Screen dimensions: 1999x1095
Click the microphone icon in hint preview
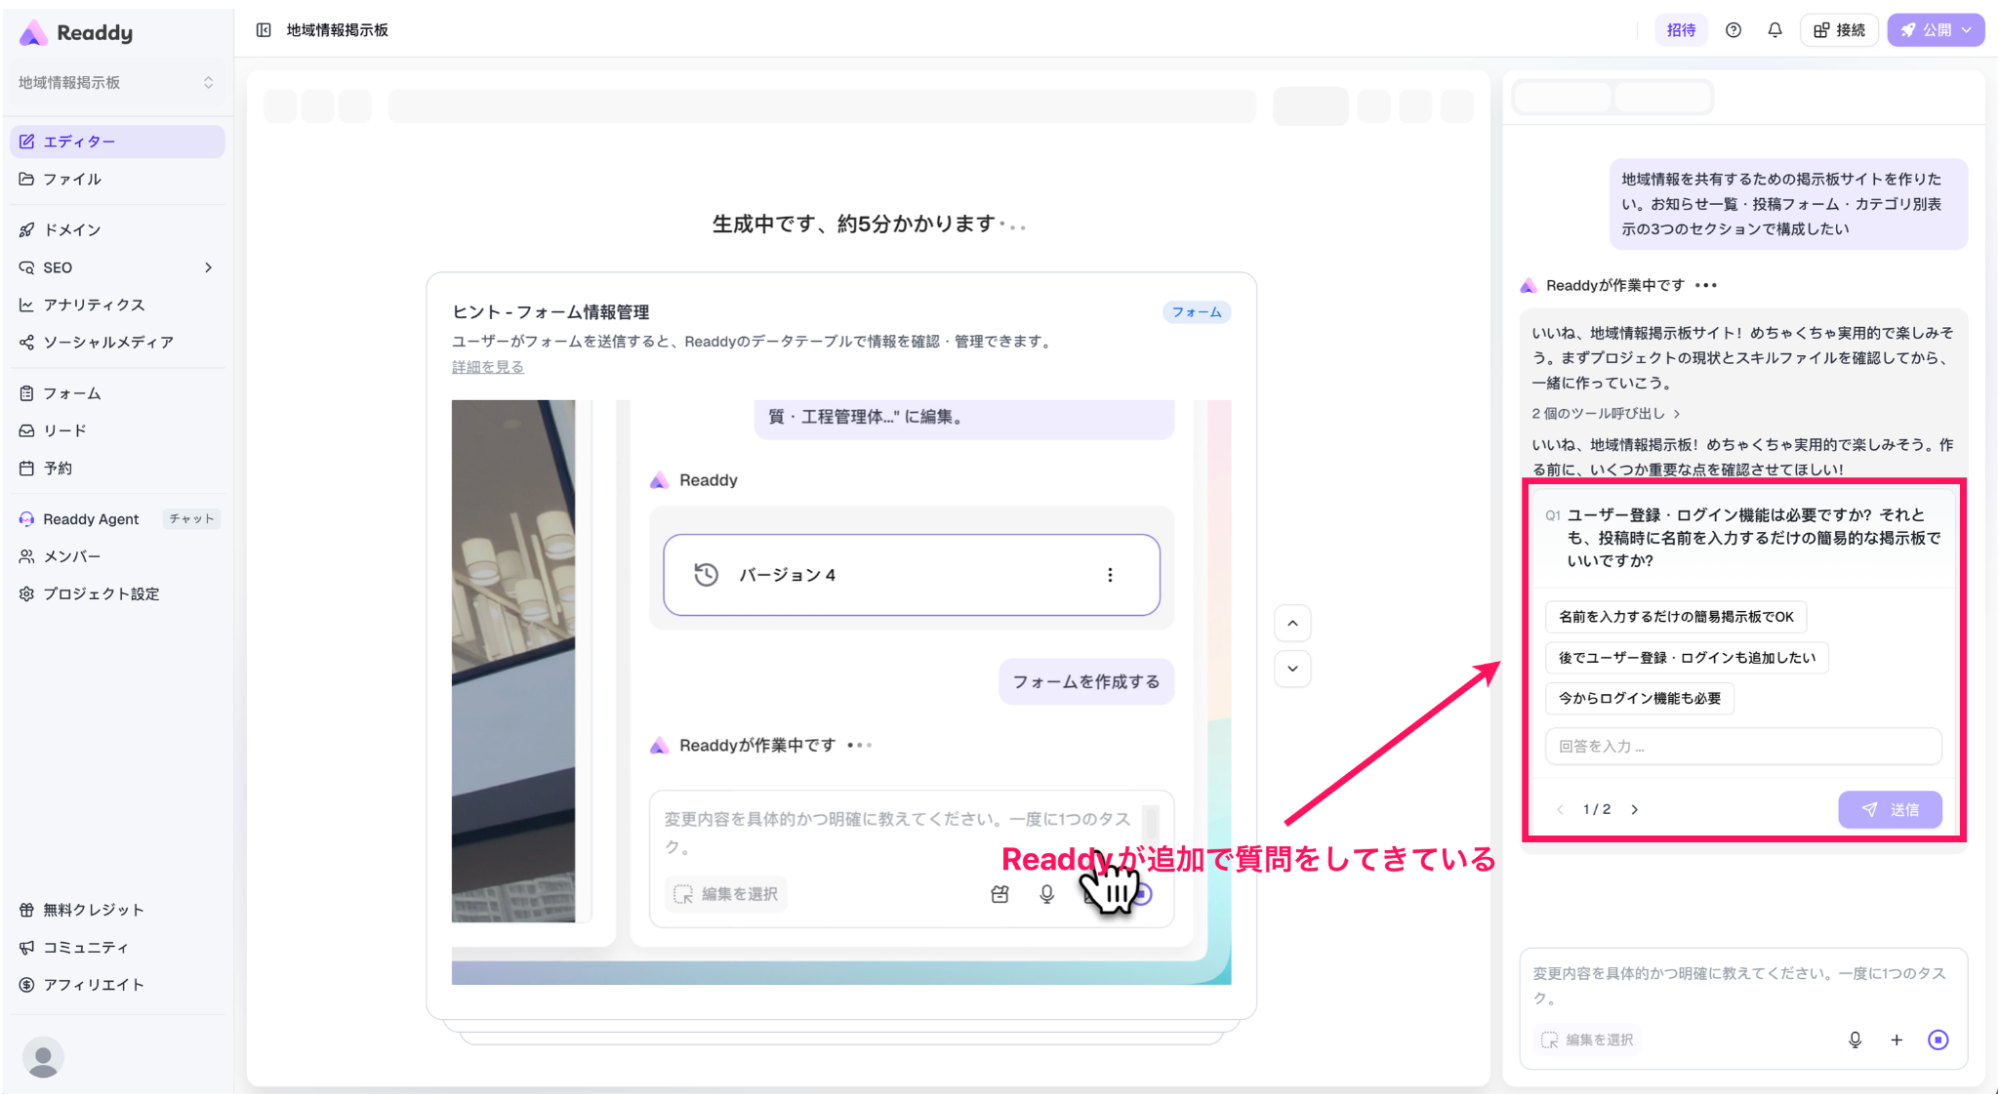click(x=1047, y=894)
